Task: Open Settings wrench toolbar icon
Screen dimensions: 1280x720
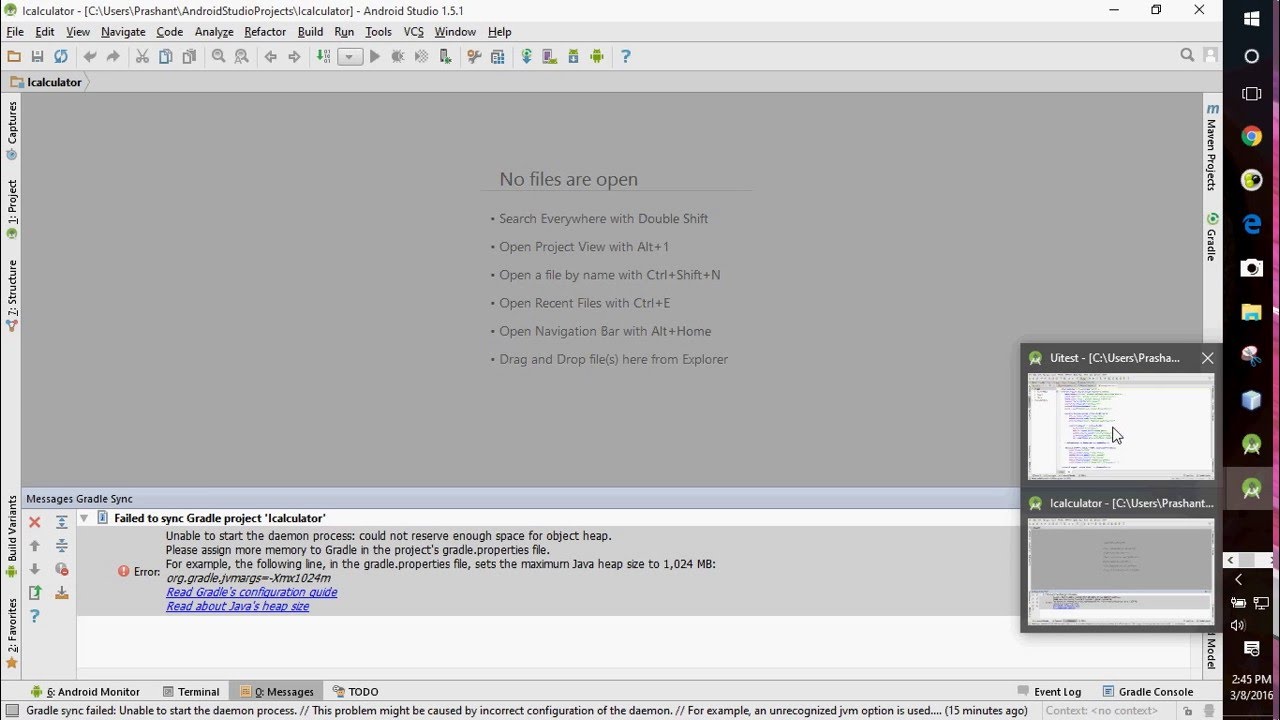Action: [474, 57]
